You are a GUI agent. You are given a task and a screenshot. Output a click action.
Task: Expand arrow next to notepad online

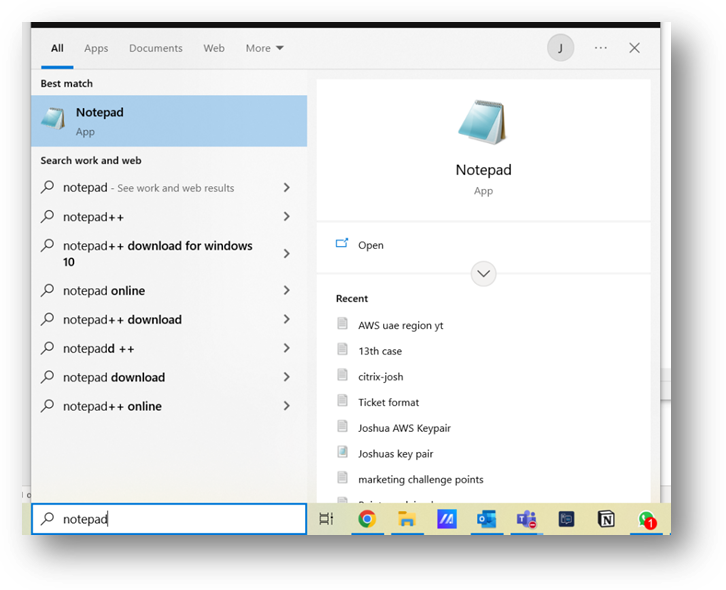pos(287,290)
